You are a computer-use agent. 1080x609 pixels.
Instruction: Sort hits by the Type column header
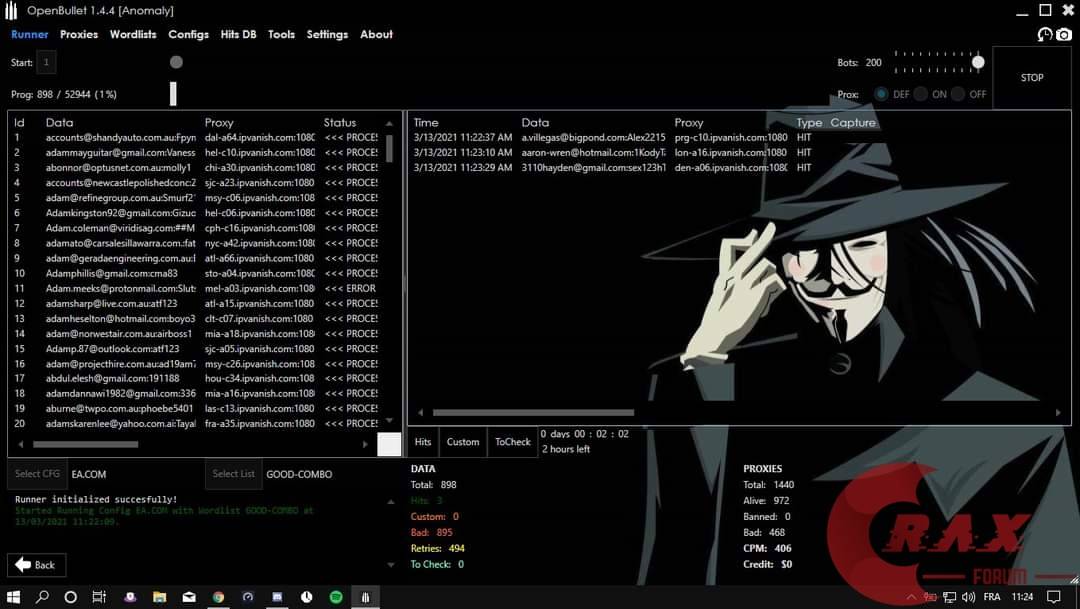809,123
